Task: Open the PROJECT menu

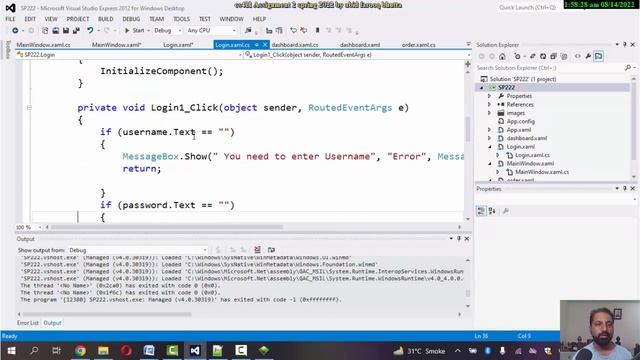Action: click(x=78, y=19)
